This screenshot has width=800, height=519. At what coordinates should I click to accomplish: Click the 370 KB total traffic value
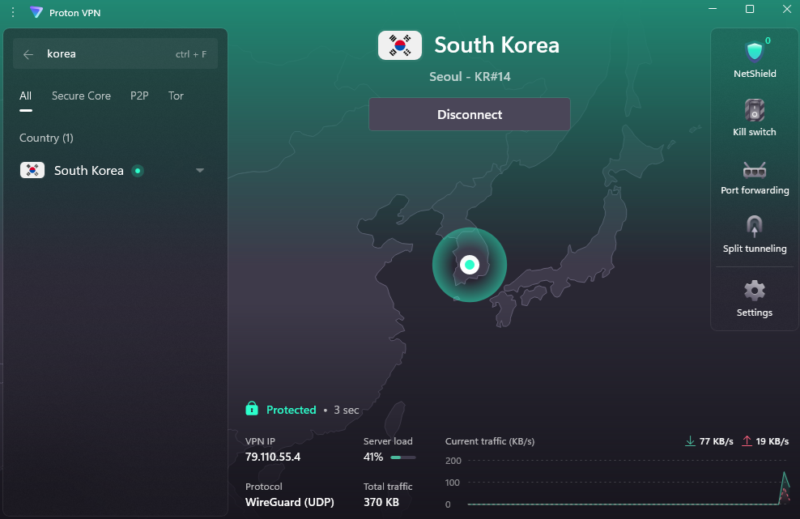(381, 502)
